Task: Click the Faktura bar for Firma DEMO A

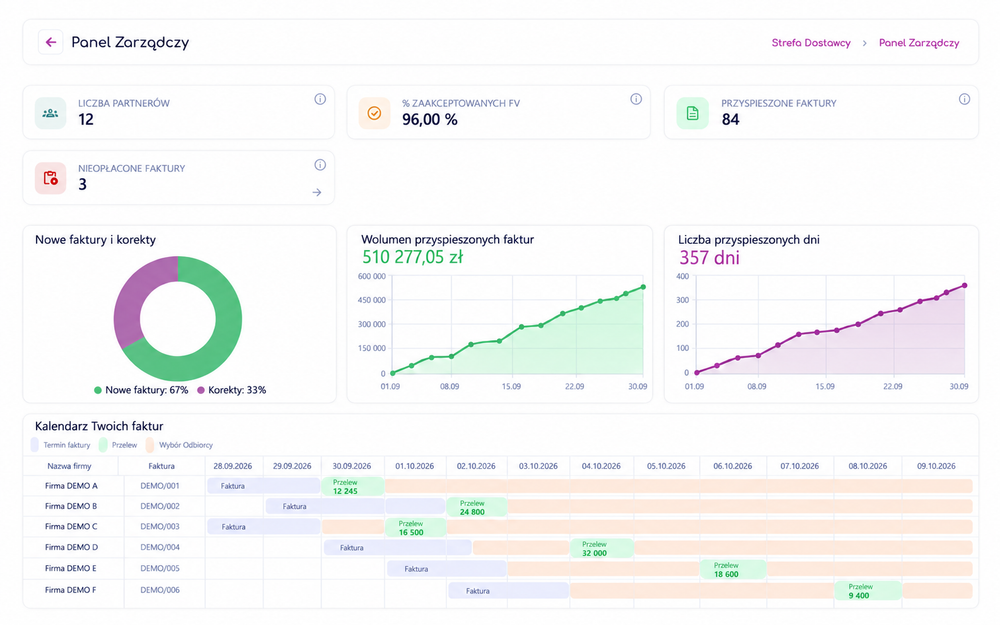Action: pos(263,486)
